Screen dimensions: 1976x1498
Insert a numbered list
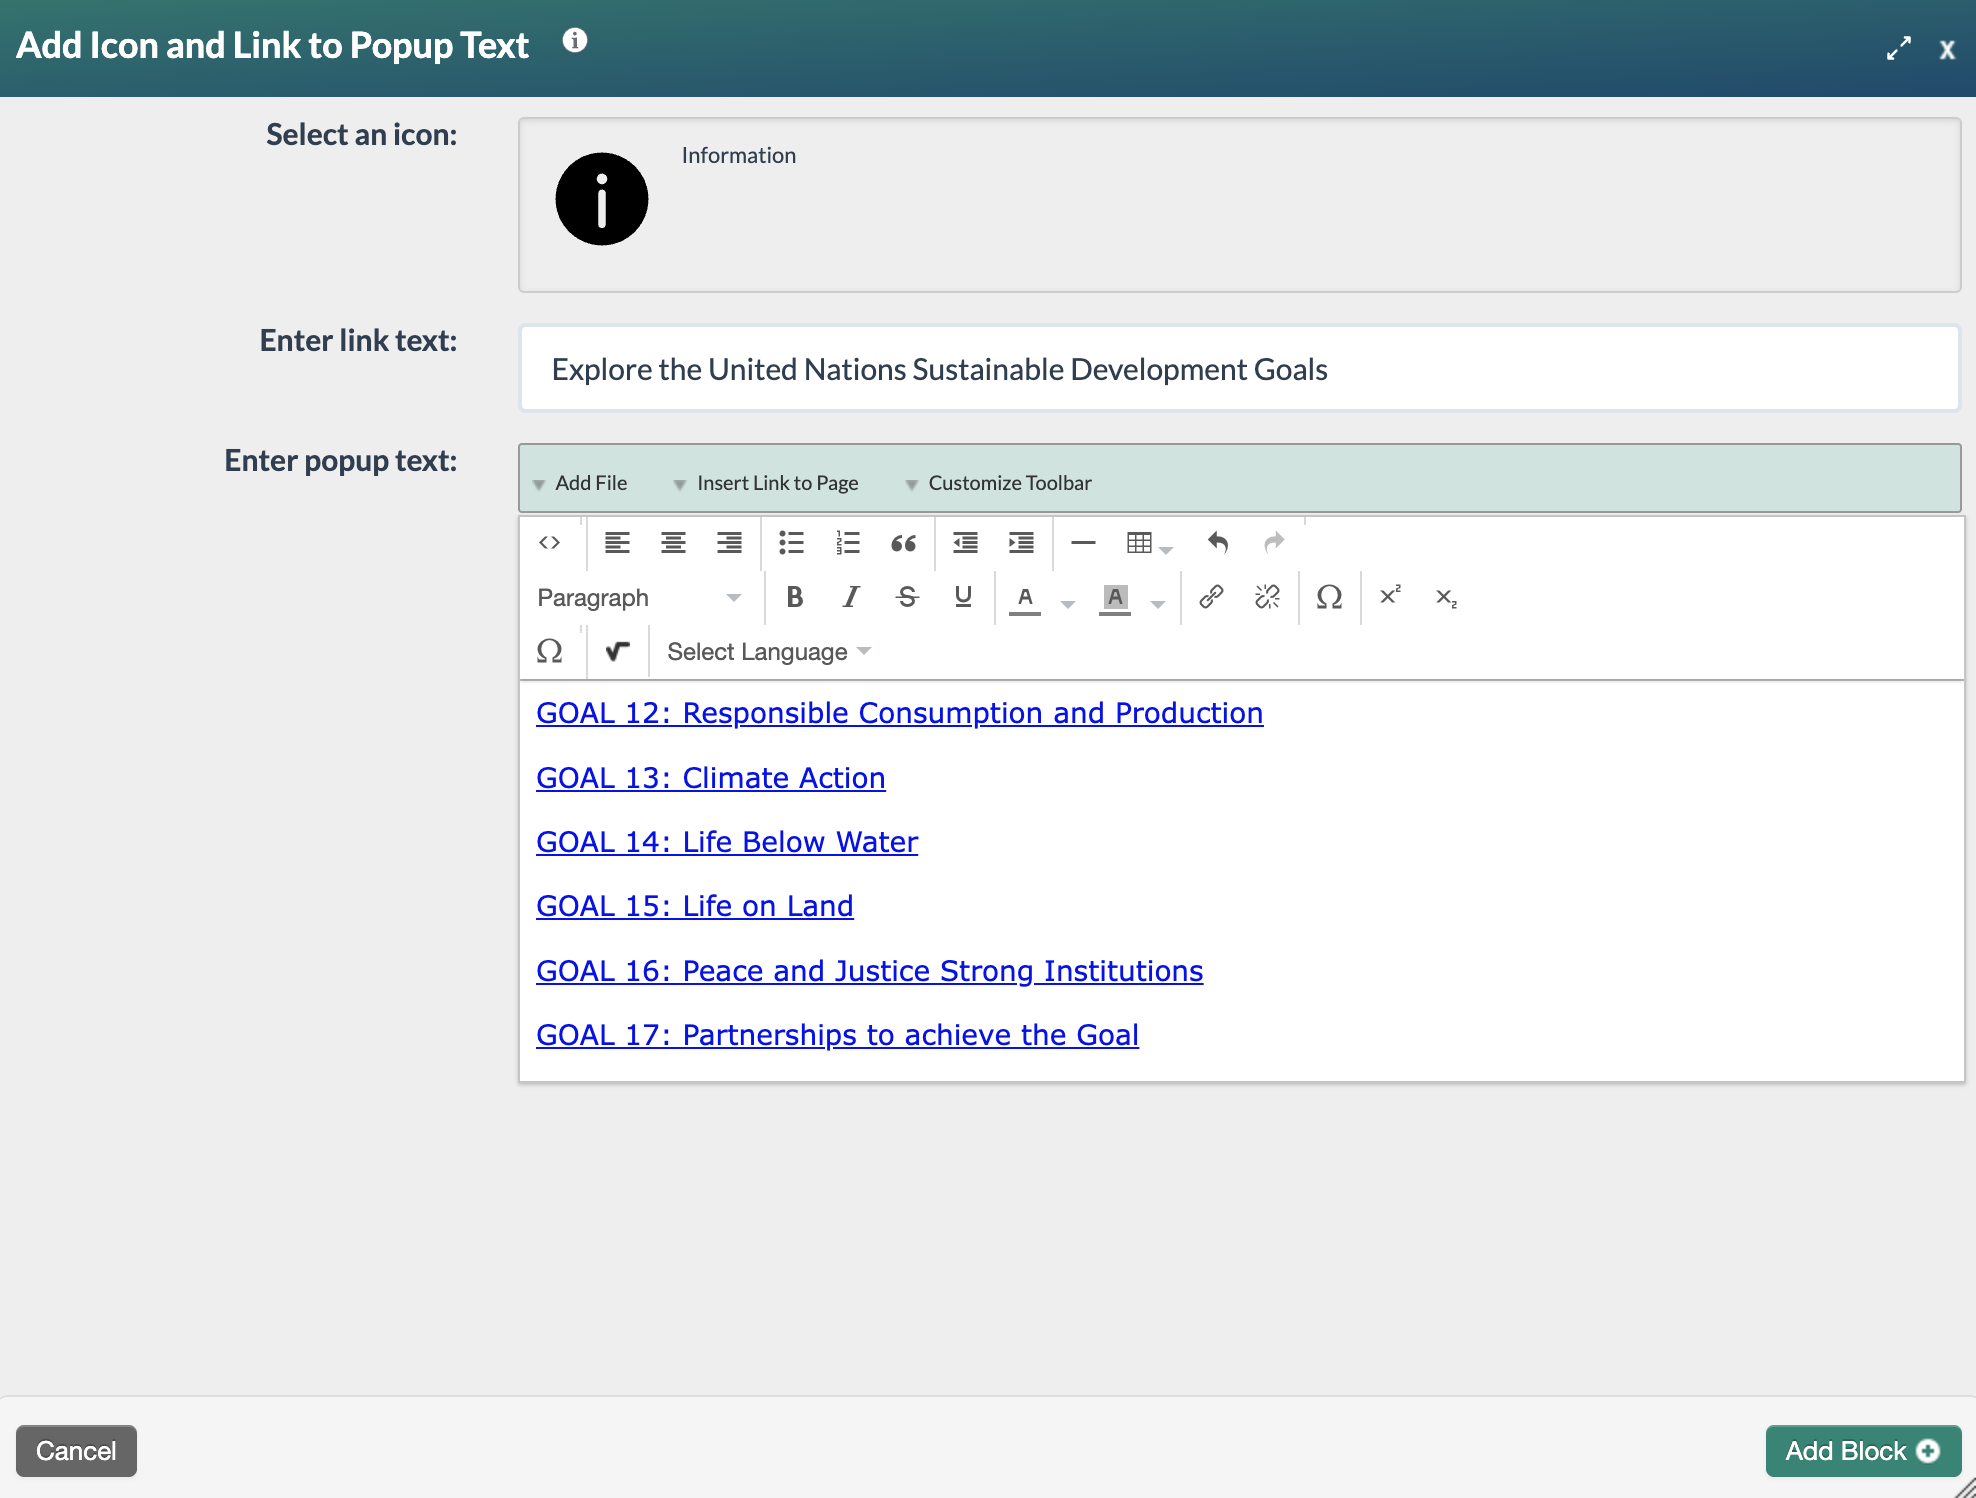[847, 543]
